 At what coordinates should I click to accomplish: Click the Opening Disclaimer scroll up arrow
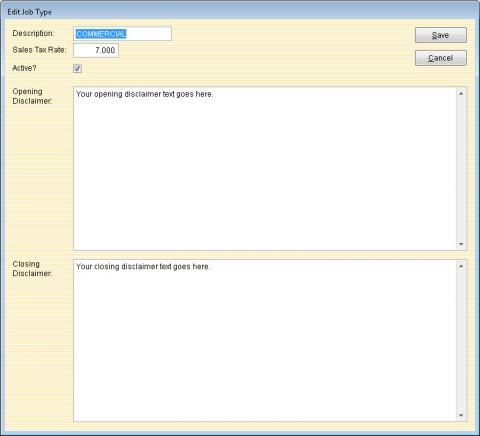pos(461,94)
